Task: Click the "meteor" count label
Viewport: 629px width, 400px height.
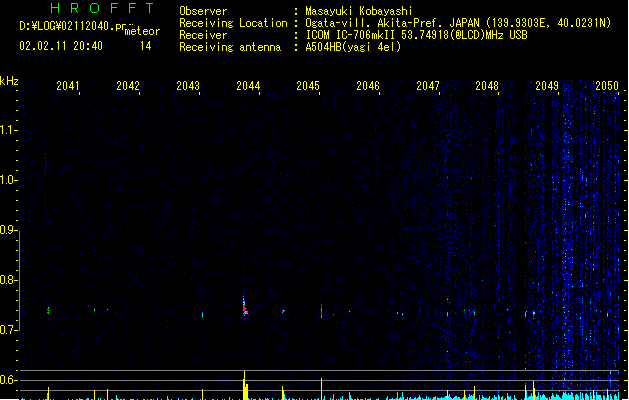Action: [x=142, y=31]
